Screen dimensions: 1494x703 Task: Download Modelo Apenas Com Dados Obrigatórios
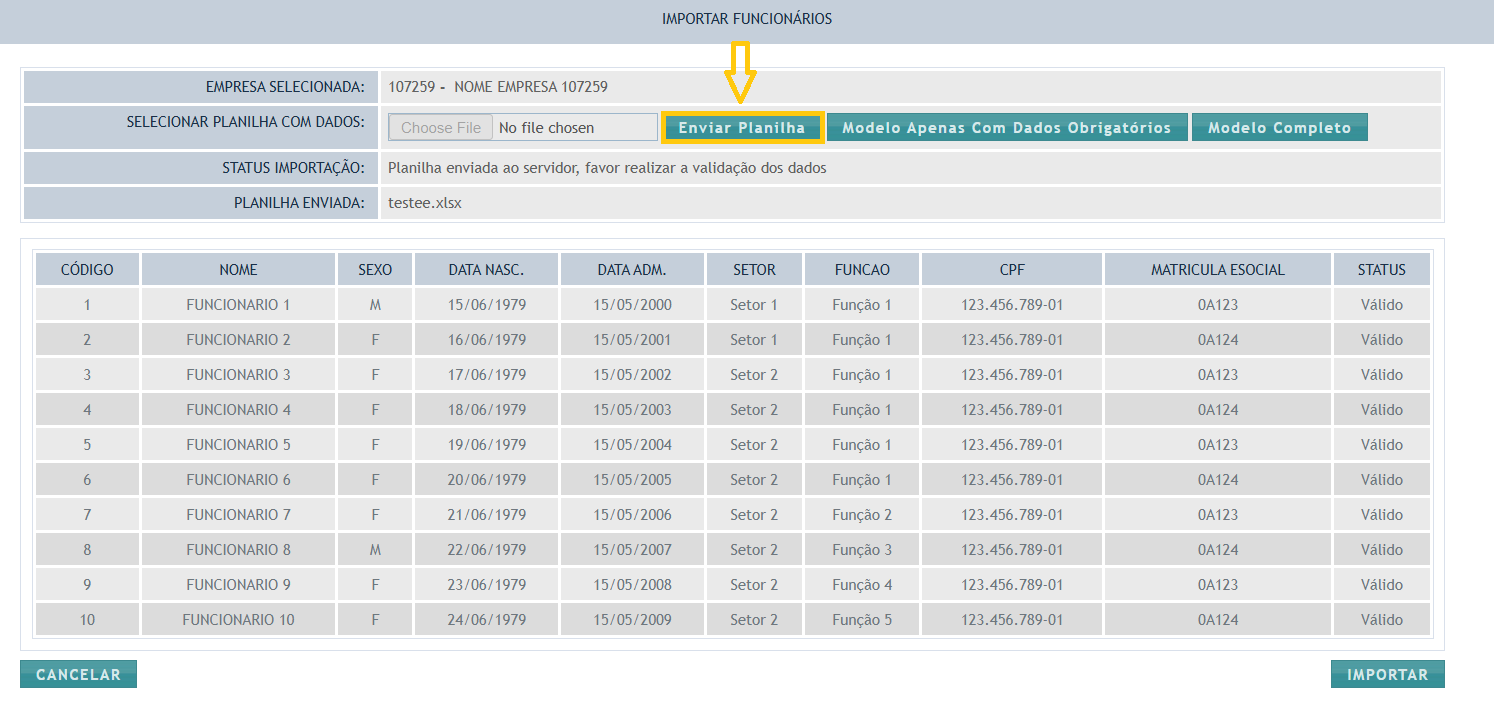click(x=1007, y=127)
